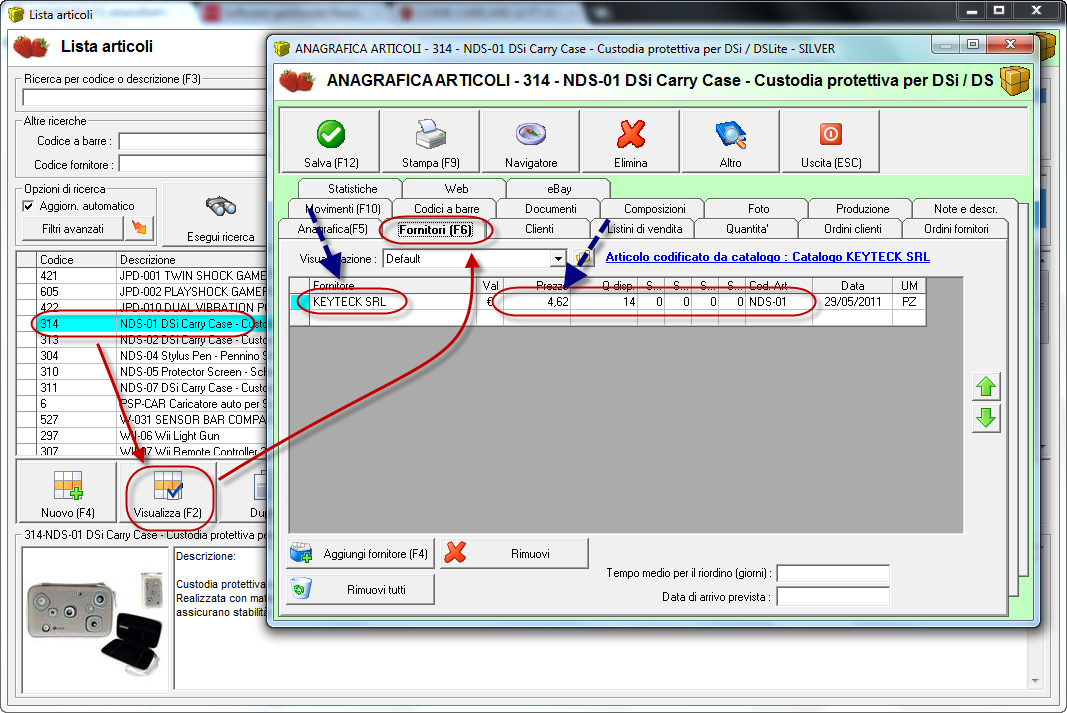Open the Listini di vendita tab
Image resolution: width=1067 pixels, height=713 pixels.
coord(644,229)
